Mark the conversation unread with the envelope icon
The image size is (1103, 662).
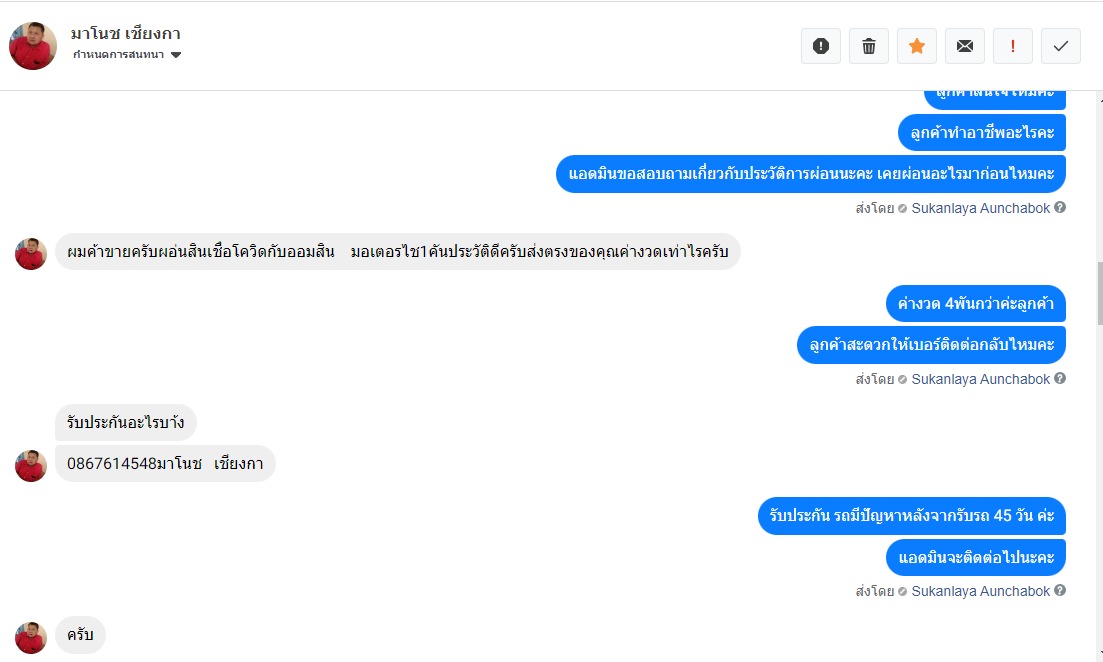click(x=965, y=46)
